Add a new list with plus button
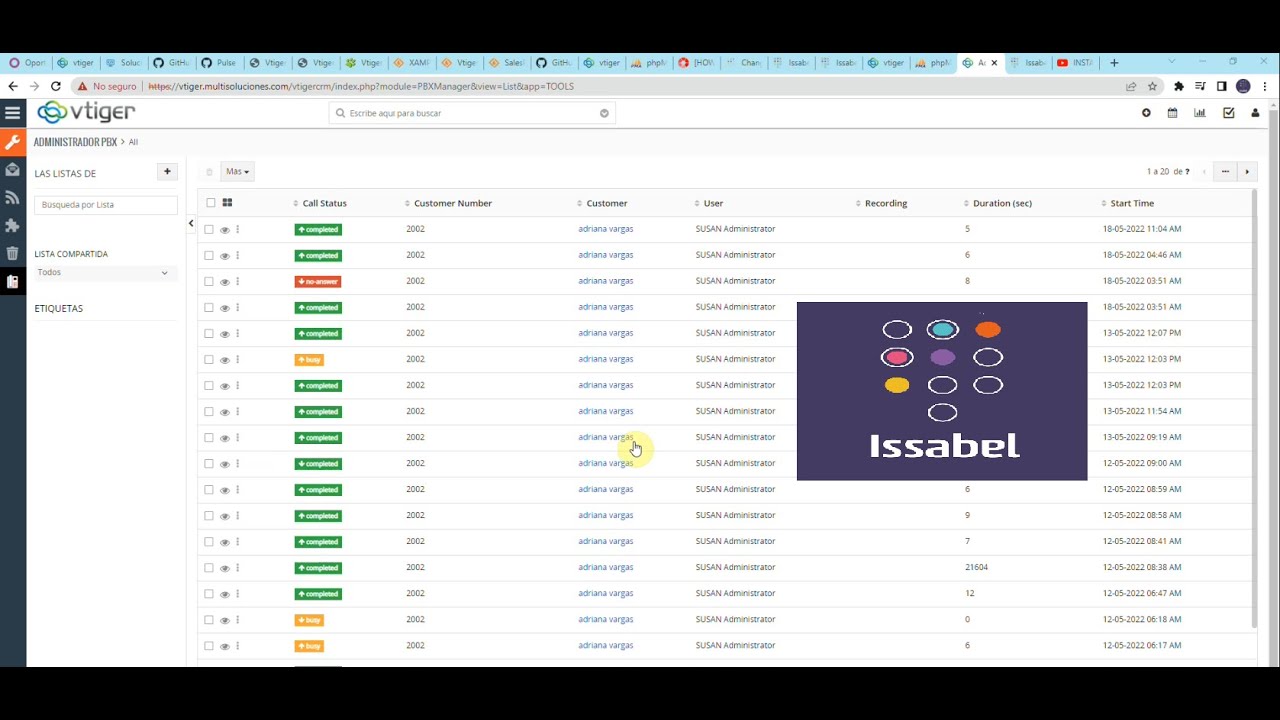Viewport: 1280px width, 720px height. pyautogui.click(x=167, y=172)
